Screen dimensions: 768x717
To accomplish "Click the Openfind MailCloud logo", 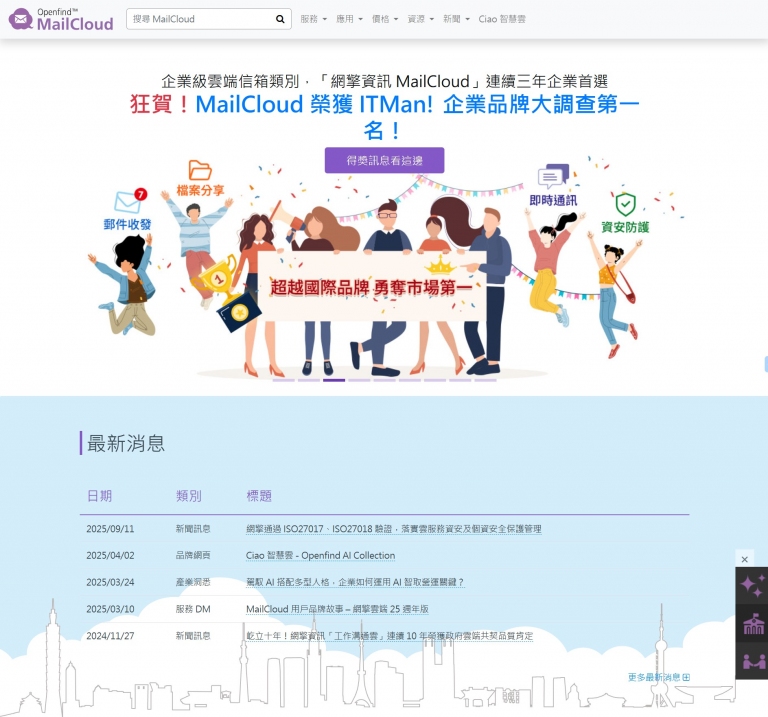I will pos(61,19).
